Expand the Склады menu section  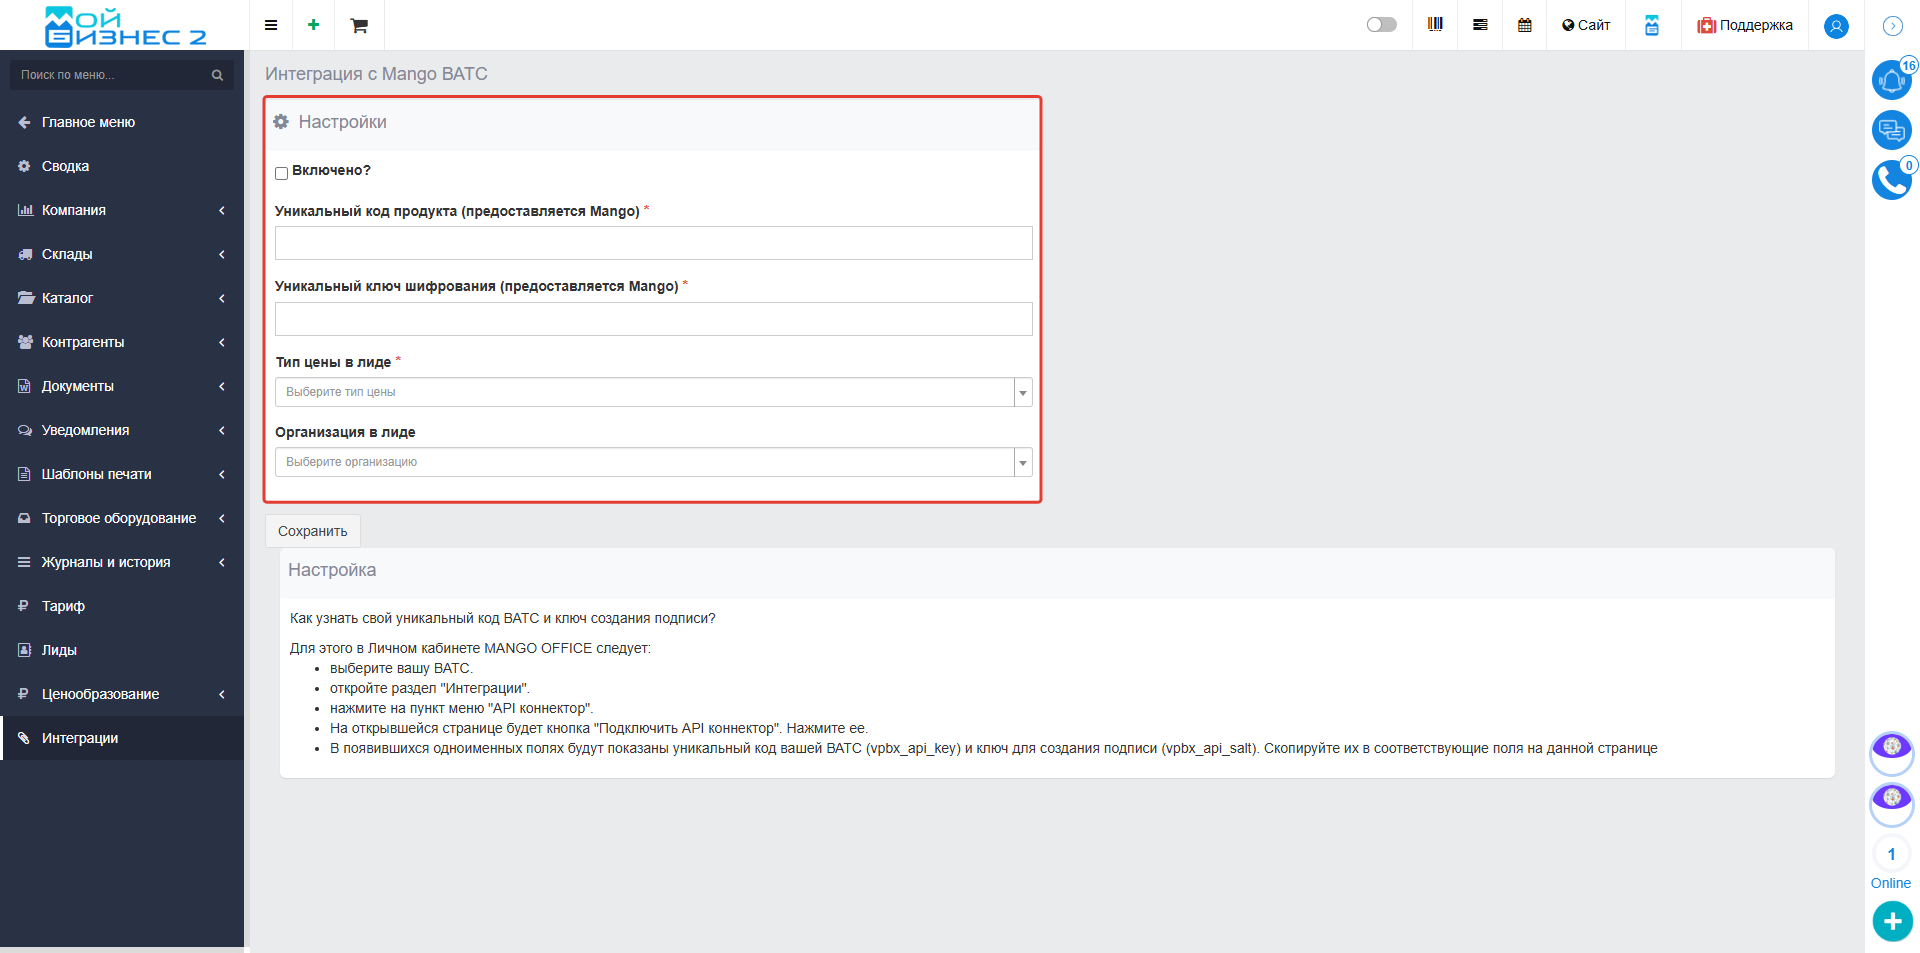(122, 254)
